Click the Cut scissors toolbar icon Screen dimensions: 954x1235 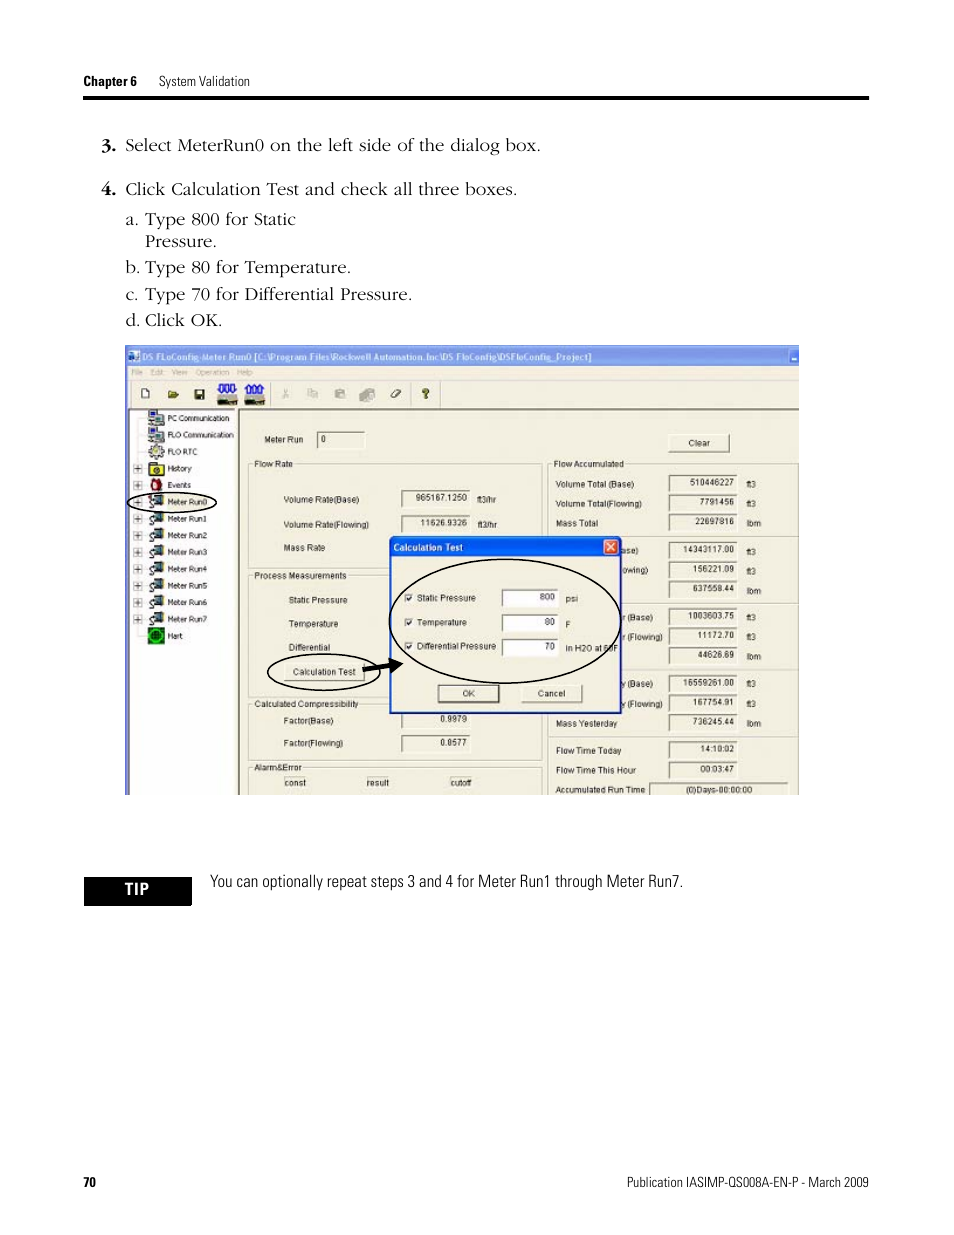285,394
